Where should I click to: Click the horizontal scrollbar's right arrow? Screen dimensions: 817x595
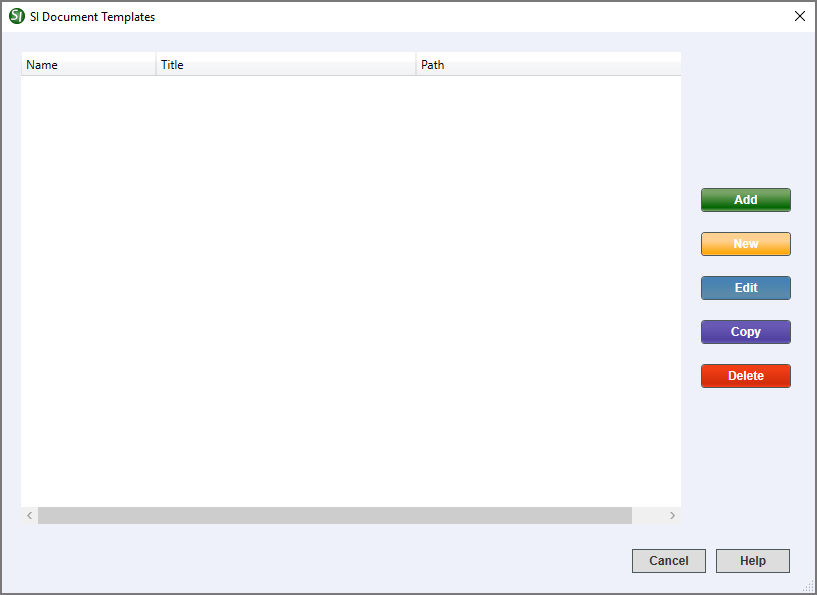point(672,515)
